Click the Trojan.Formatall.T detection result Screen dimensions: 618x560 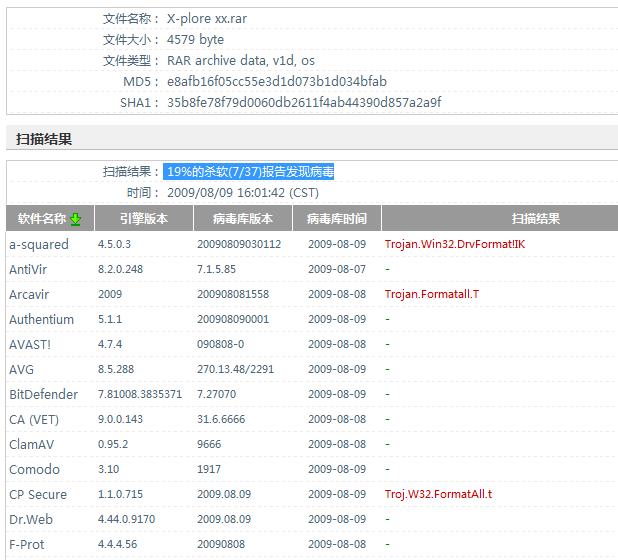click(x=432, y=294)
